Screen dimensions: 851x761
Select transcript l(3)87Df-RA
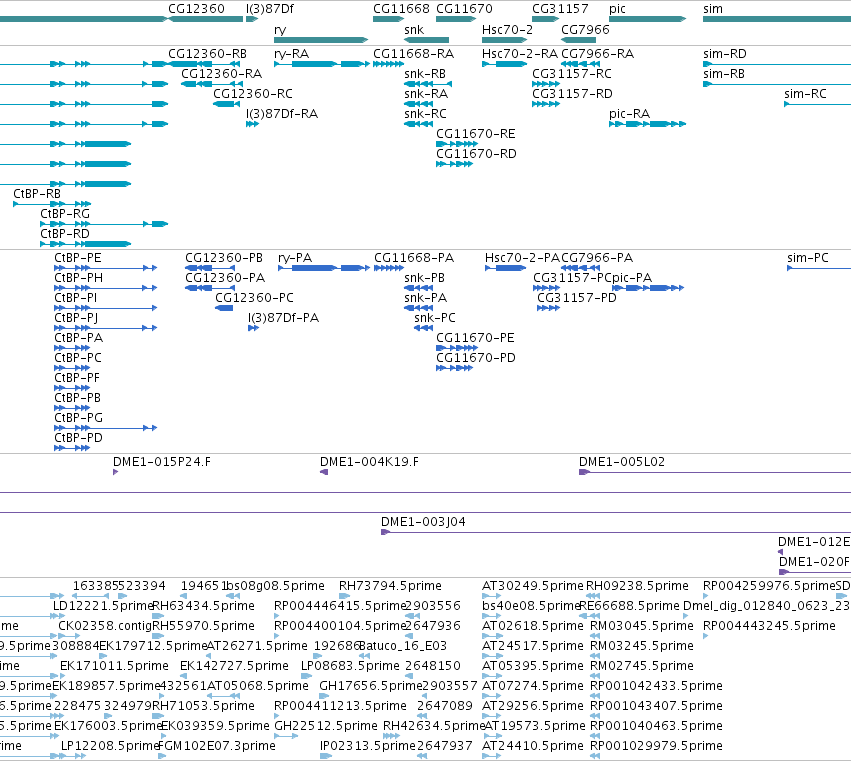[282, 114]
